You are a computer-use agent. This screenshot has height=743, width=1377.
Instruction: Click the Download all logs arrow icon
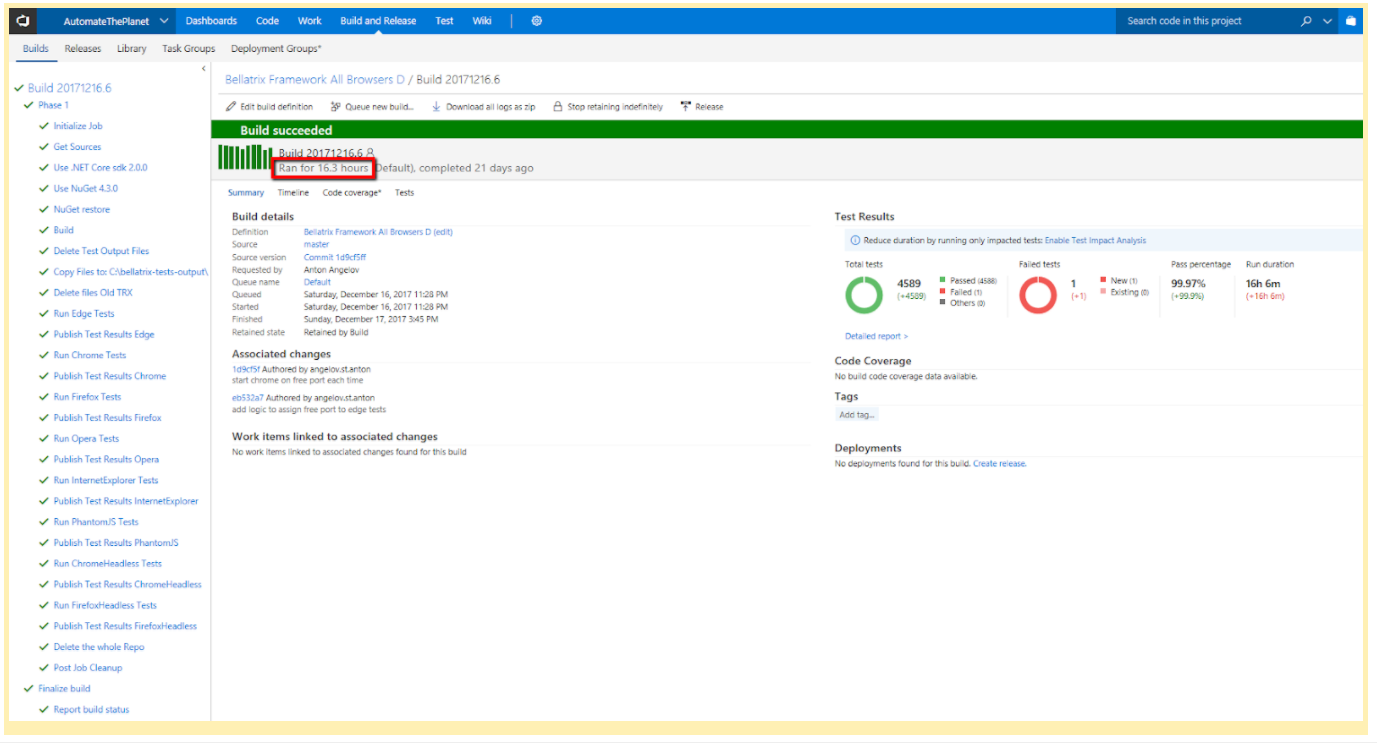(436, 107)
